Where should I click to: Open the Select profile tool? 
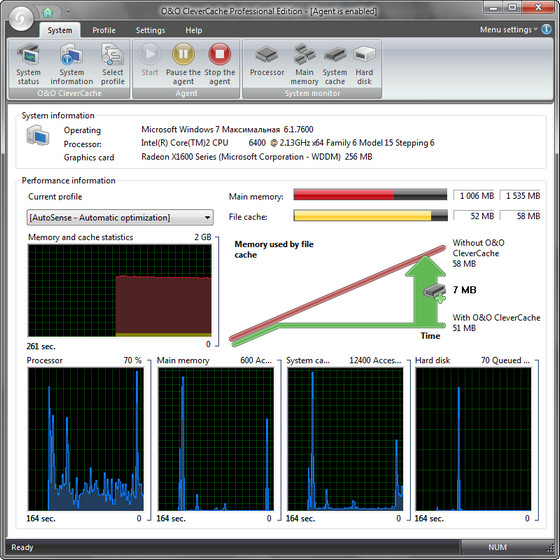(x=112, y=64)
